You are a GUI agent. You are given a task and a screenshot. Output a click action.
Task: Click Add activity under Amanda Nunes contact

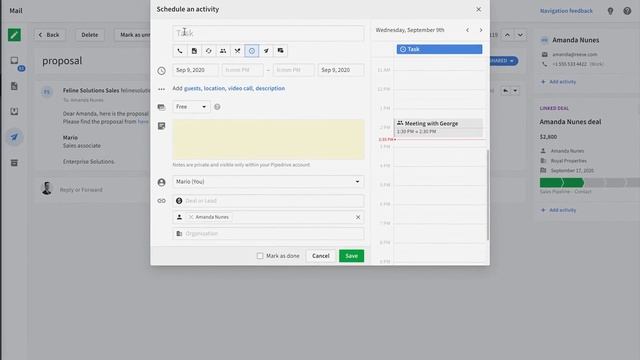558,82
